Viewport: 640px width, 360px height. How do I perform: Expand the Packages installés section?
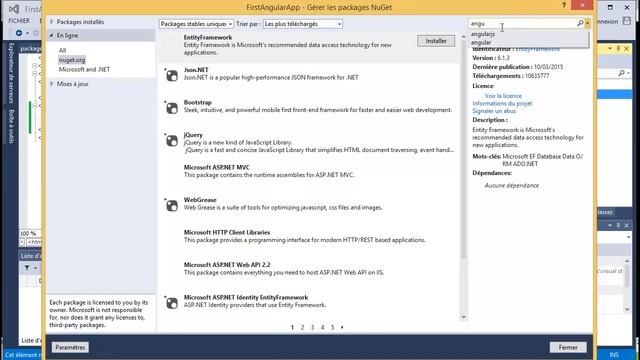pyautogui.click(x=52, y=22)
